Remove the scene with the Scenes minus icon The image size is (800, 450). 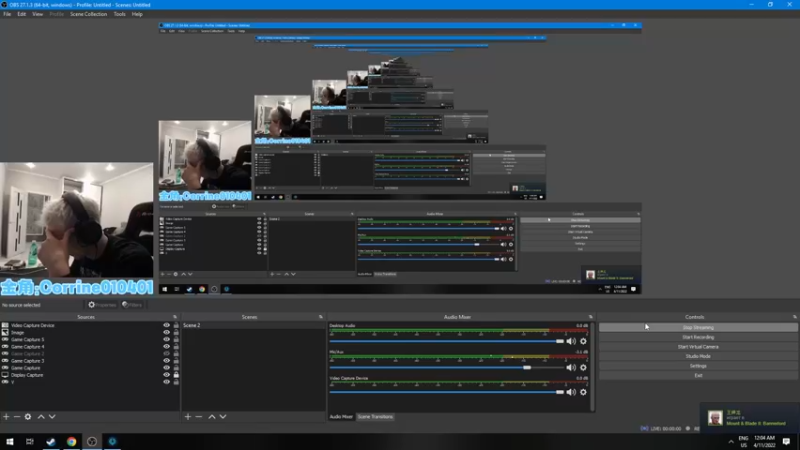(x=199, y=417)
